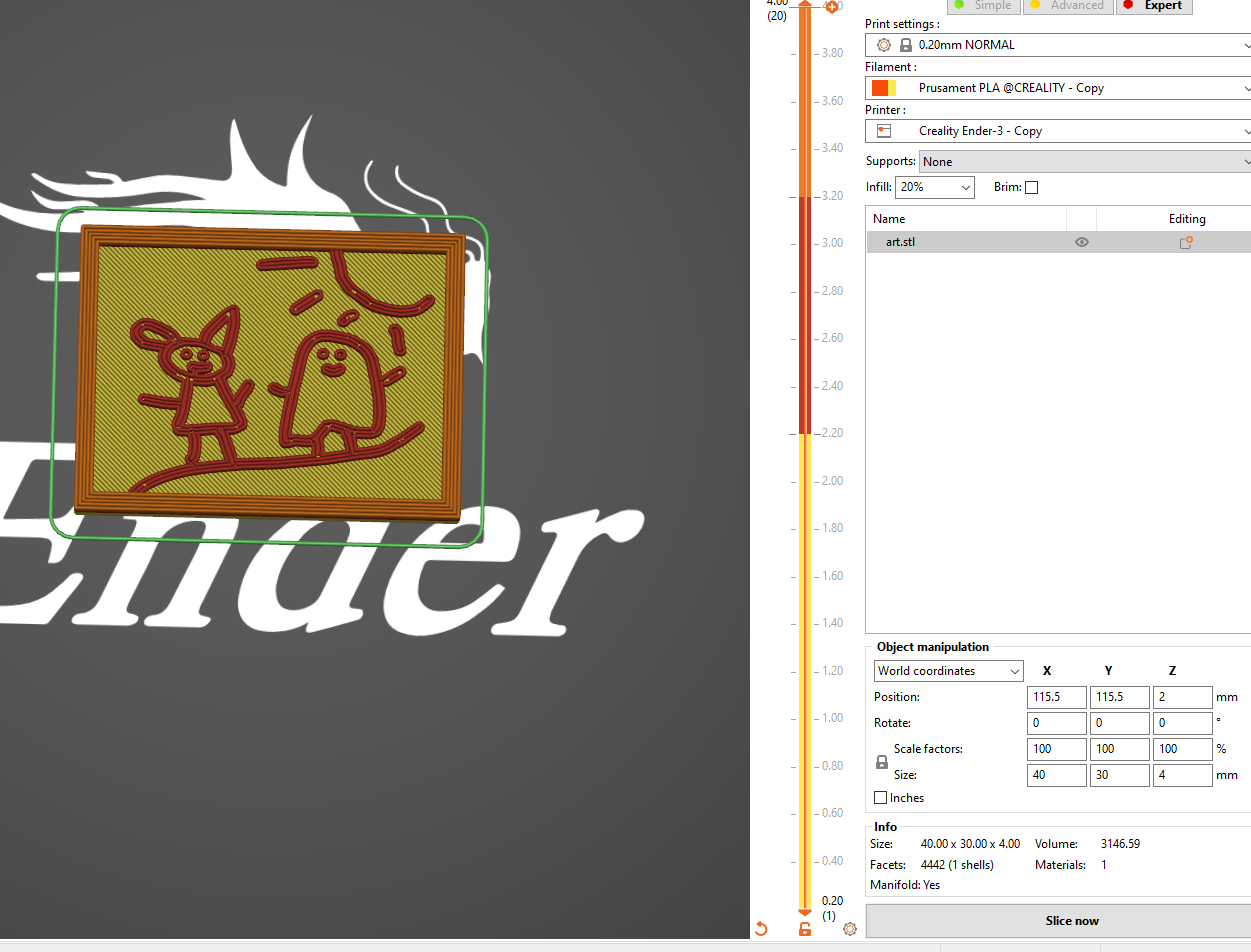Open the Filament preset dropdown
1251x952 pixels.
pos(1058,88)
